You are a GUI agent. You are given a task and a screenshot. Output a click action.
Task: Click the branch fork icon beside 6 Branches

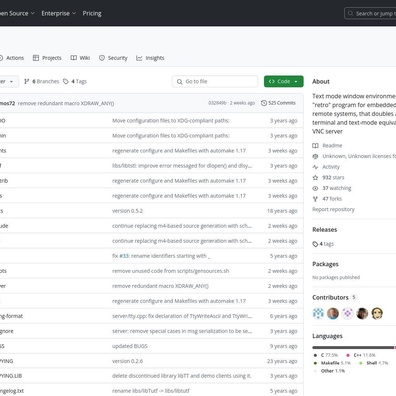[x=27, y=81]
